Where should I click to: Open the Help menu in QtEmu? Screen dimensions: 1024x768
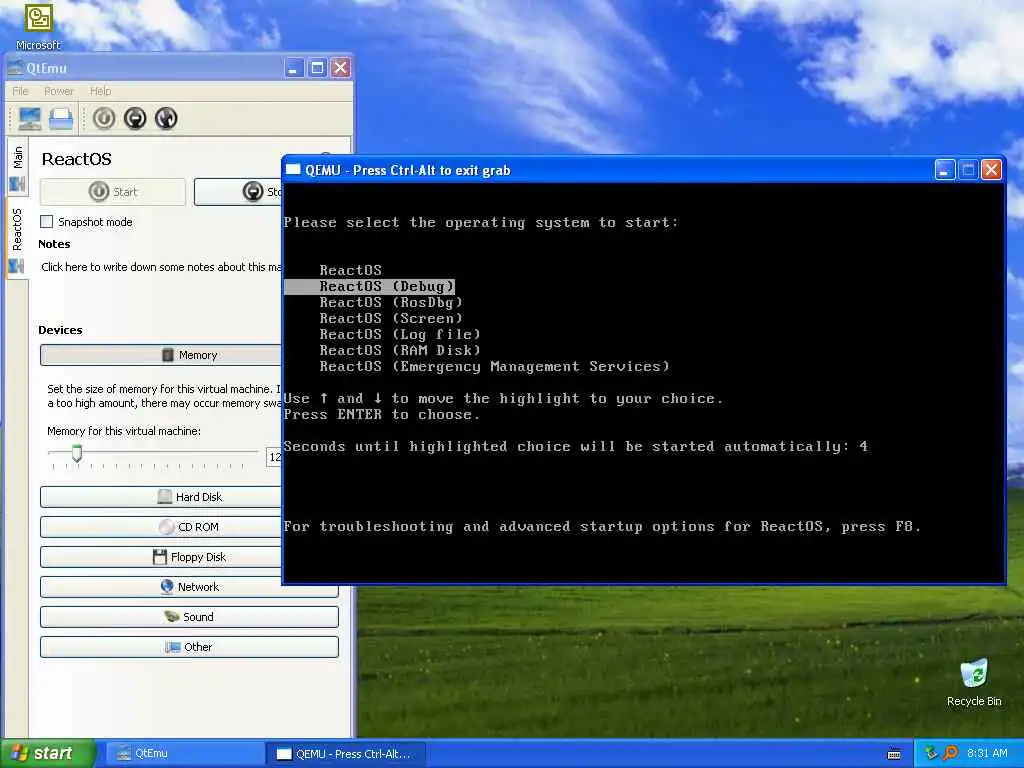pos(100,91)
